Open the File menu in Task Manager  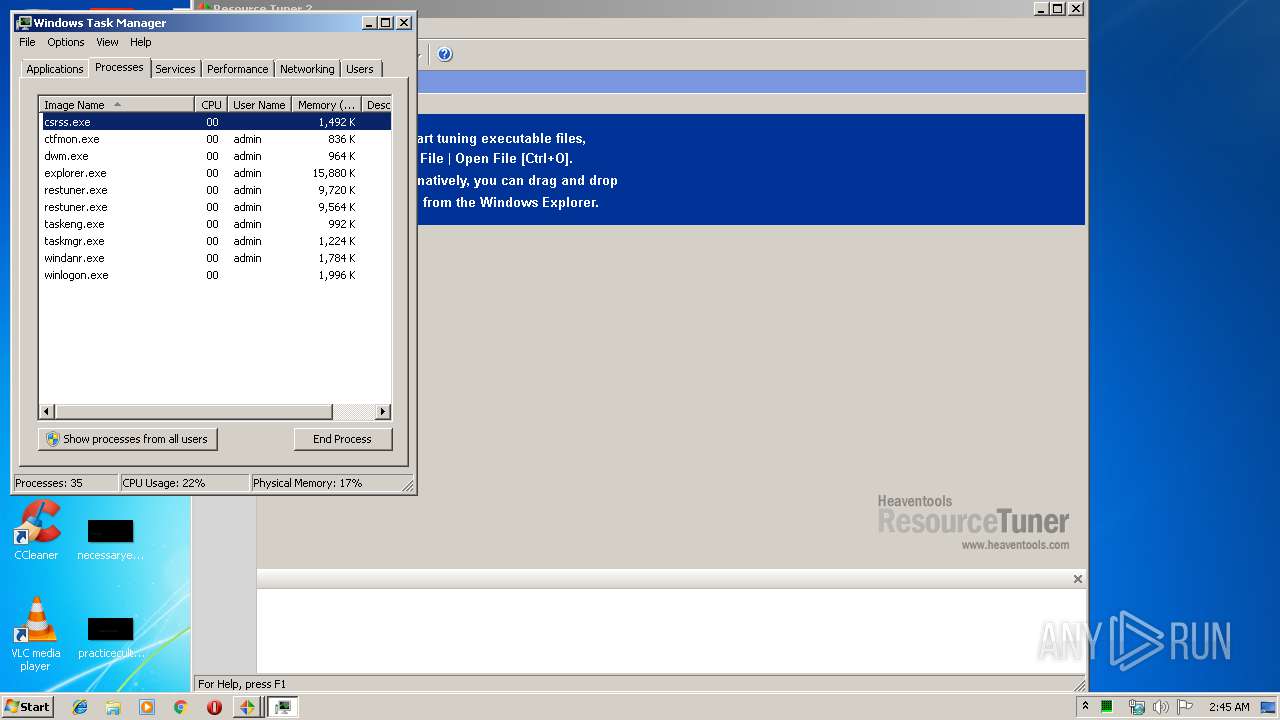coord(27,42)
